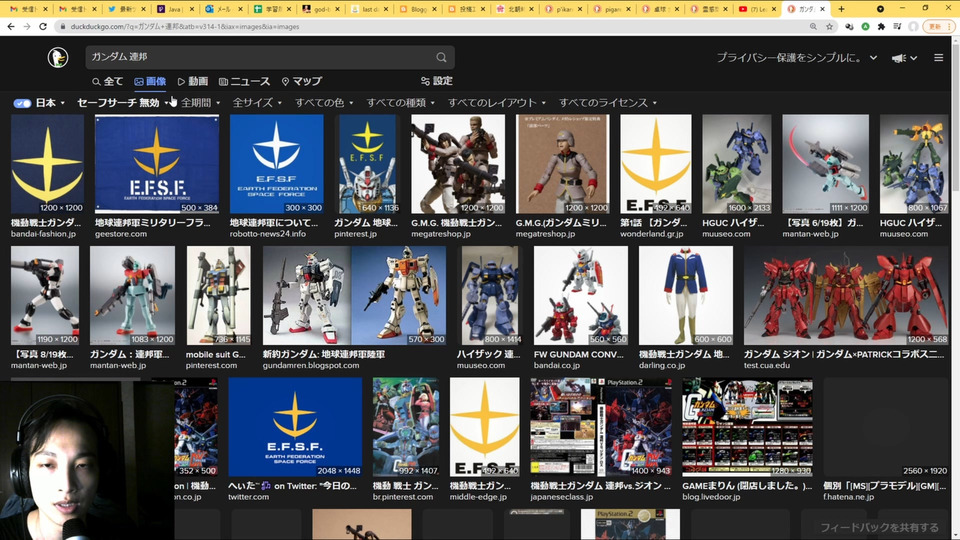Open the yellow emblem 1200×1200 thumbnail
This screenshot has height=540, width=960.
(x=47, y=164)
